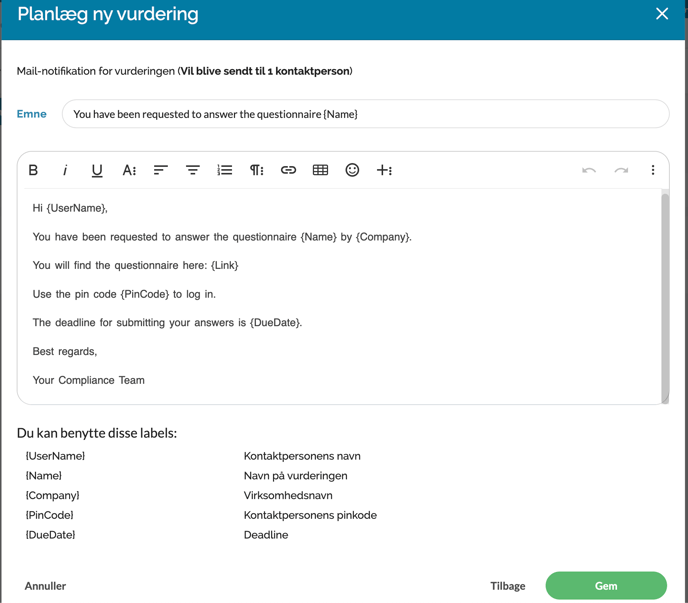Cancel with the Annuller button
Screen dimensions: 688x603
45,586
